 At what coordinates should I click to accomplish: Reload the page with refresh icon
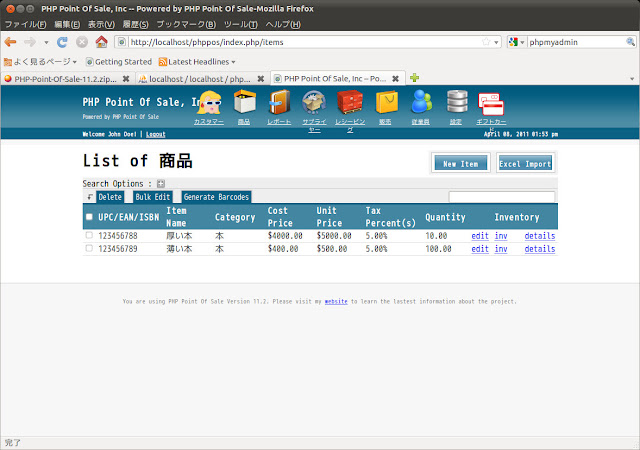coord(62,42)
